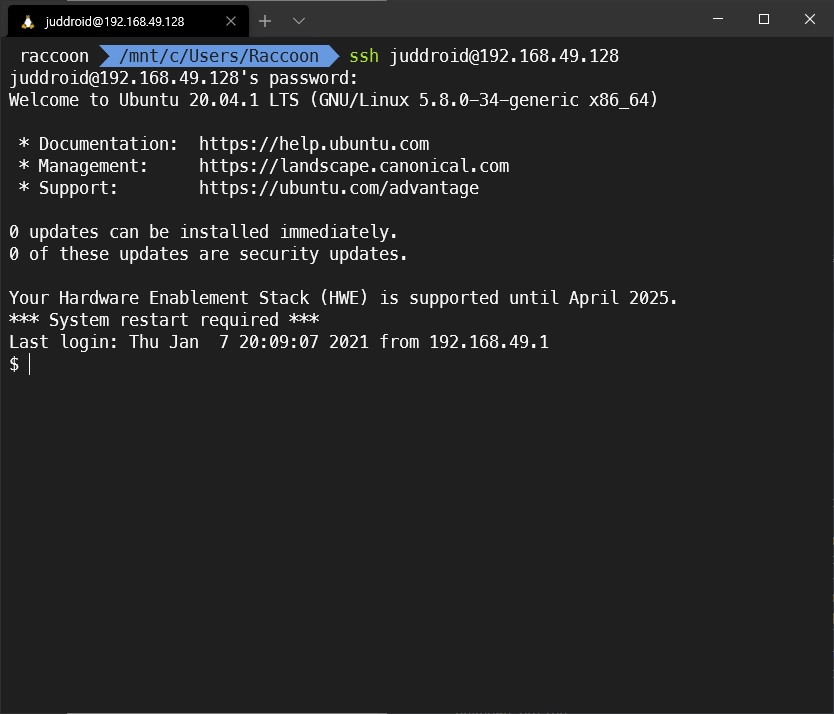The image size is (834, 714).
Task: Click the Welcome to Ubuntu 20.04.1 line
Action: (x=333, y=100)
